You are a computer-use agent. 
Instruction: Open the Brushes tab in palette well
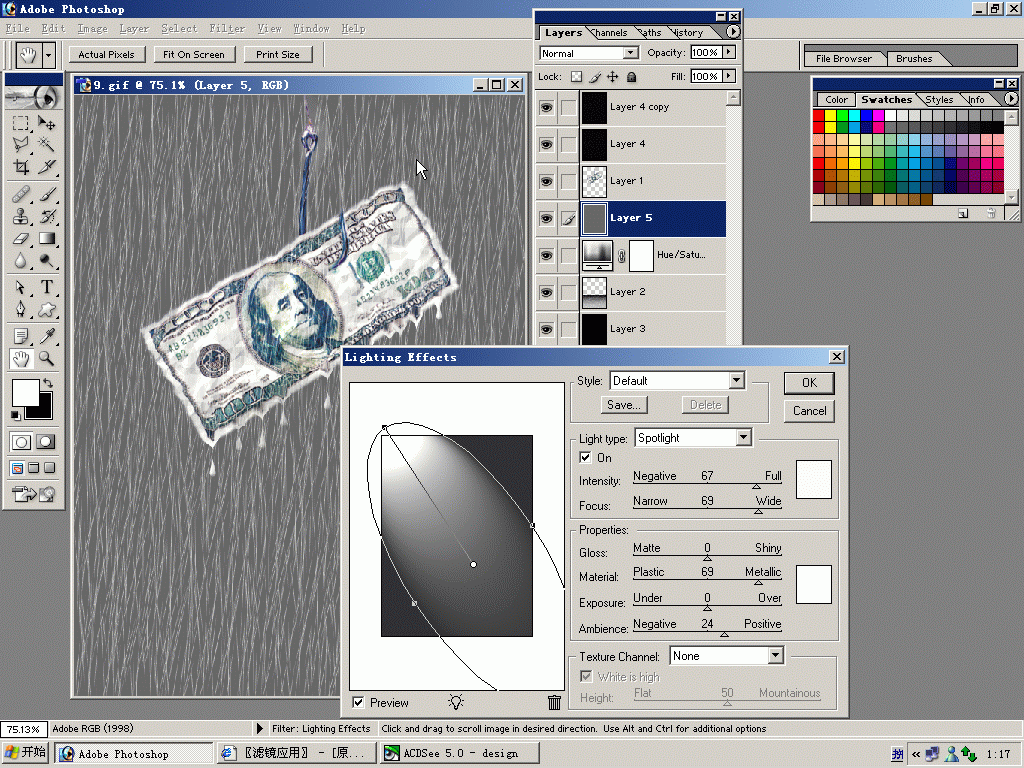(914, 59)
